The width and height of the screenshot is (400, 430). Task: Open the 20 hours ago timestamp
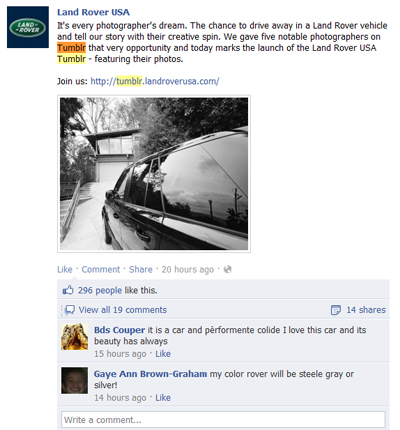[x=188, y=269]
